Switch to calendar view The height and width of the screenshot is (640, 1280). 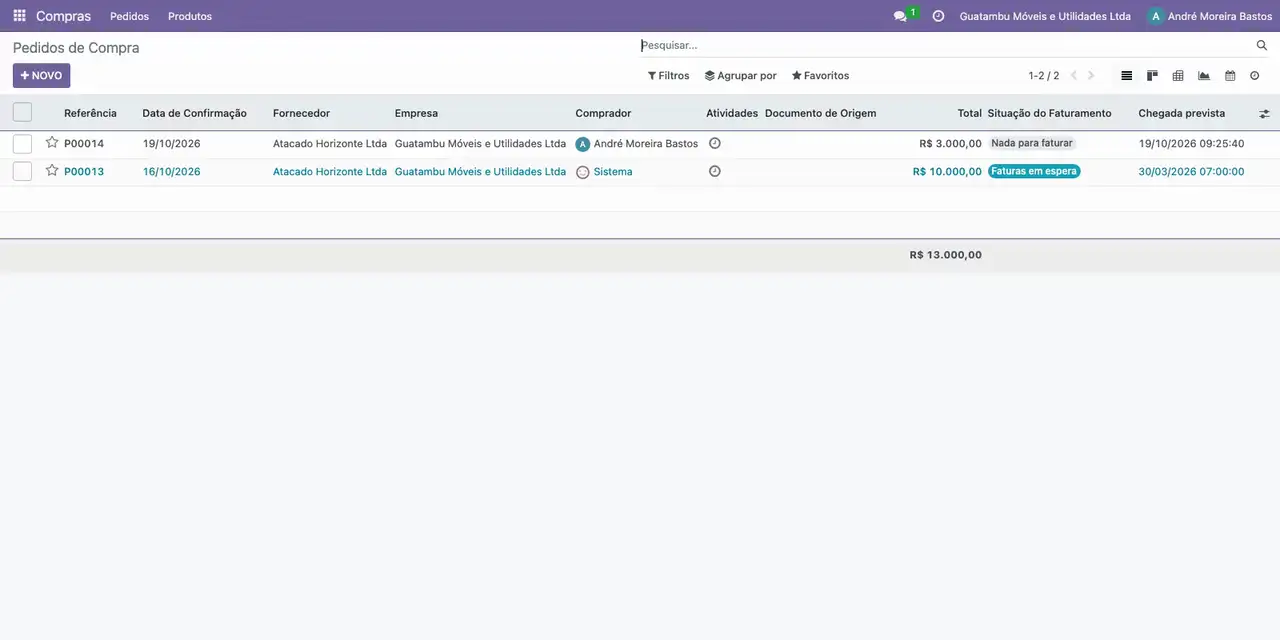[x=1230, y=75]
